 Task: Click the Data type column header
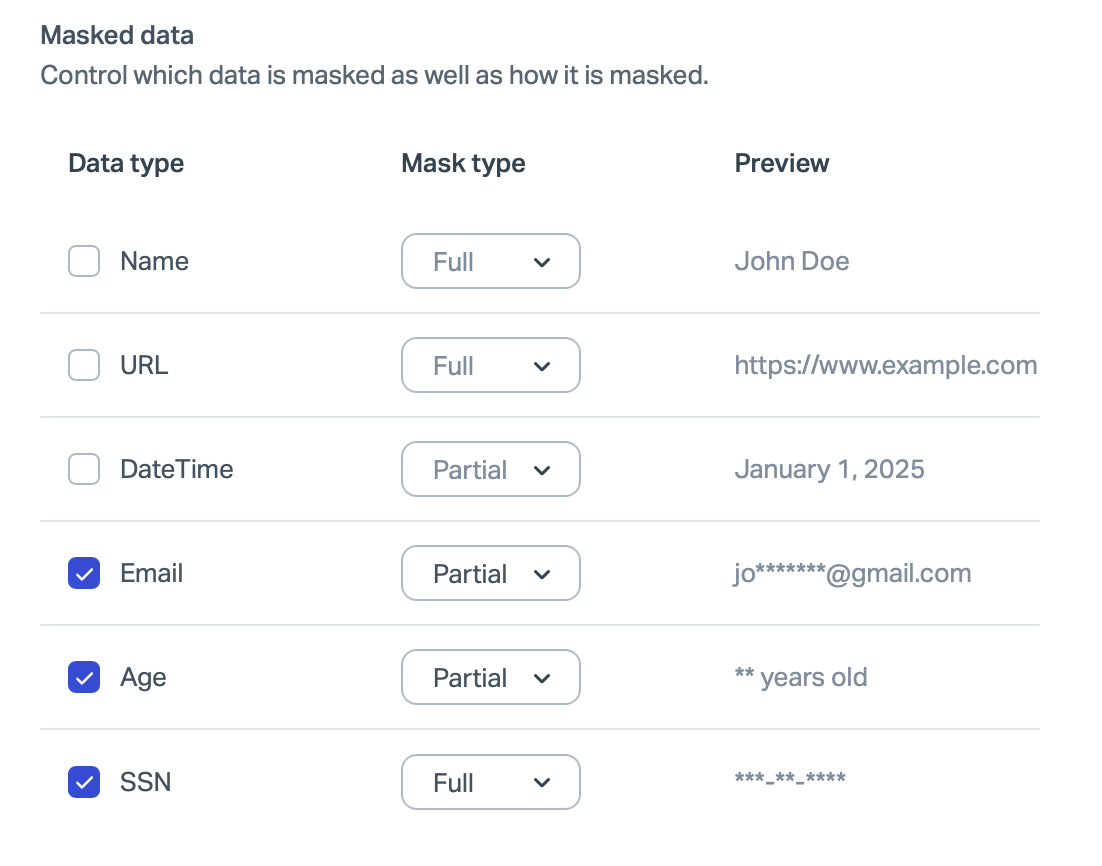click(x=126, y=163)
